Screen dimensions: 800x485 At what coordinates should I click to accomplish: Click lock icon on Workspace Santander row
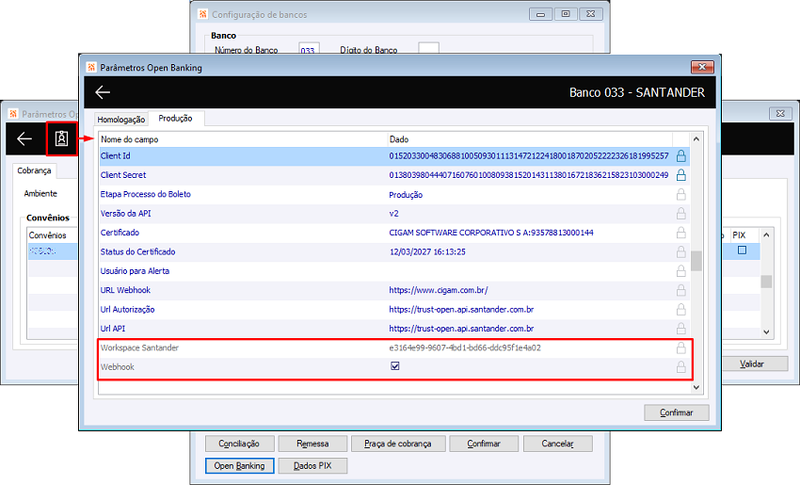[681, 348]
